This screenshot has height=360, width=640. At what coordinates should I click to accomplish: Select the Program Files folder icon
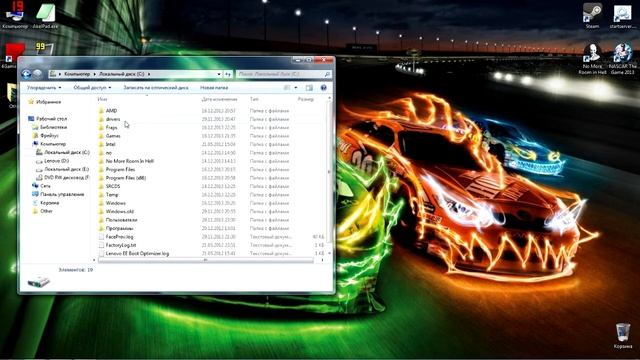tap(101, 169)
